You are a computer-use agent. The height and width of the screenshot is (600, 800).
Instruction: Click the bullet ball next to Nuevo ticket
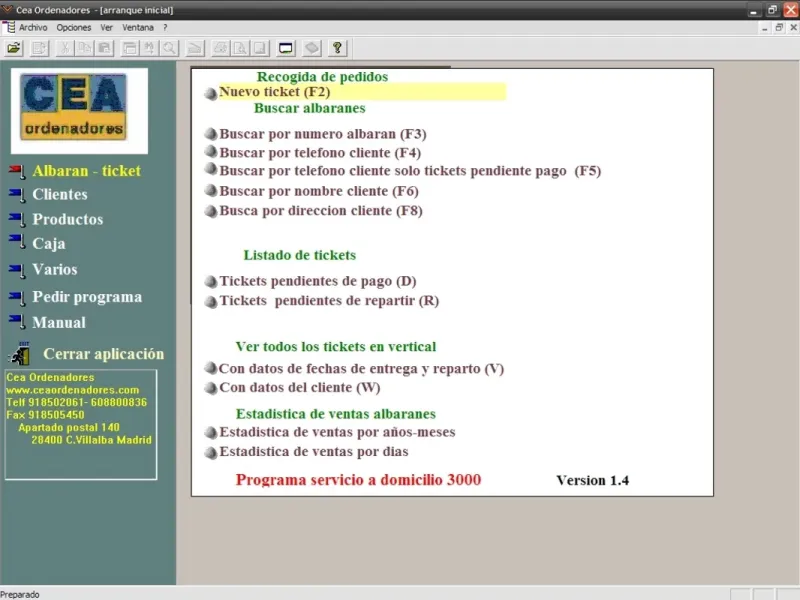tap(211, 94)
